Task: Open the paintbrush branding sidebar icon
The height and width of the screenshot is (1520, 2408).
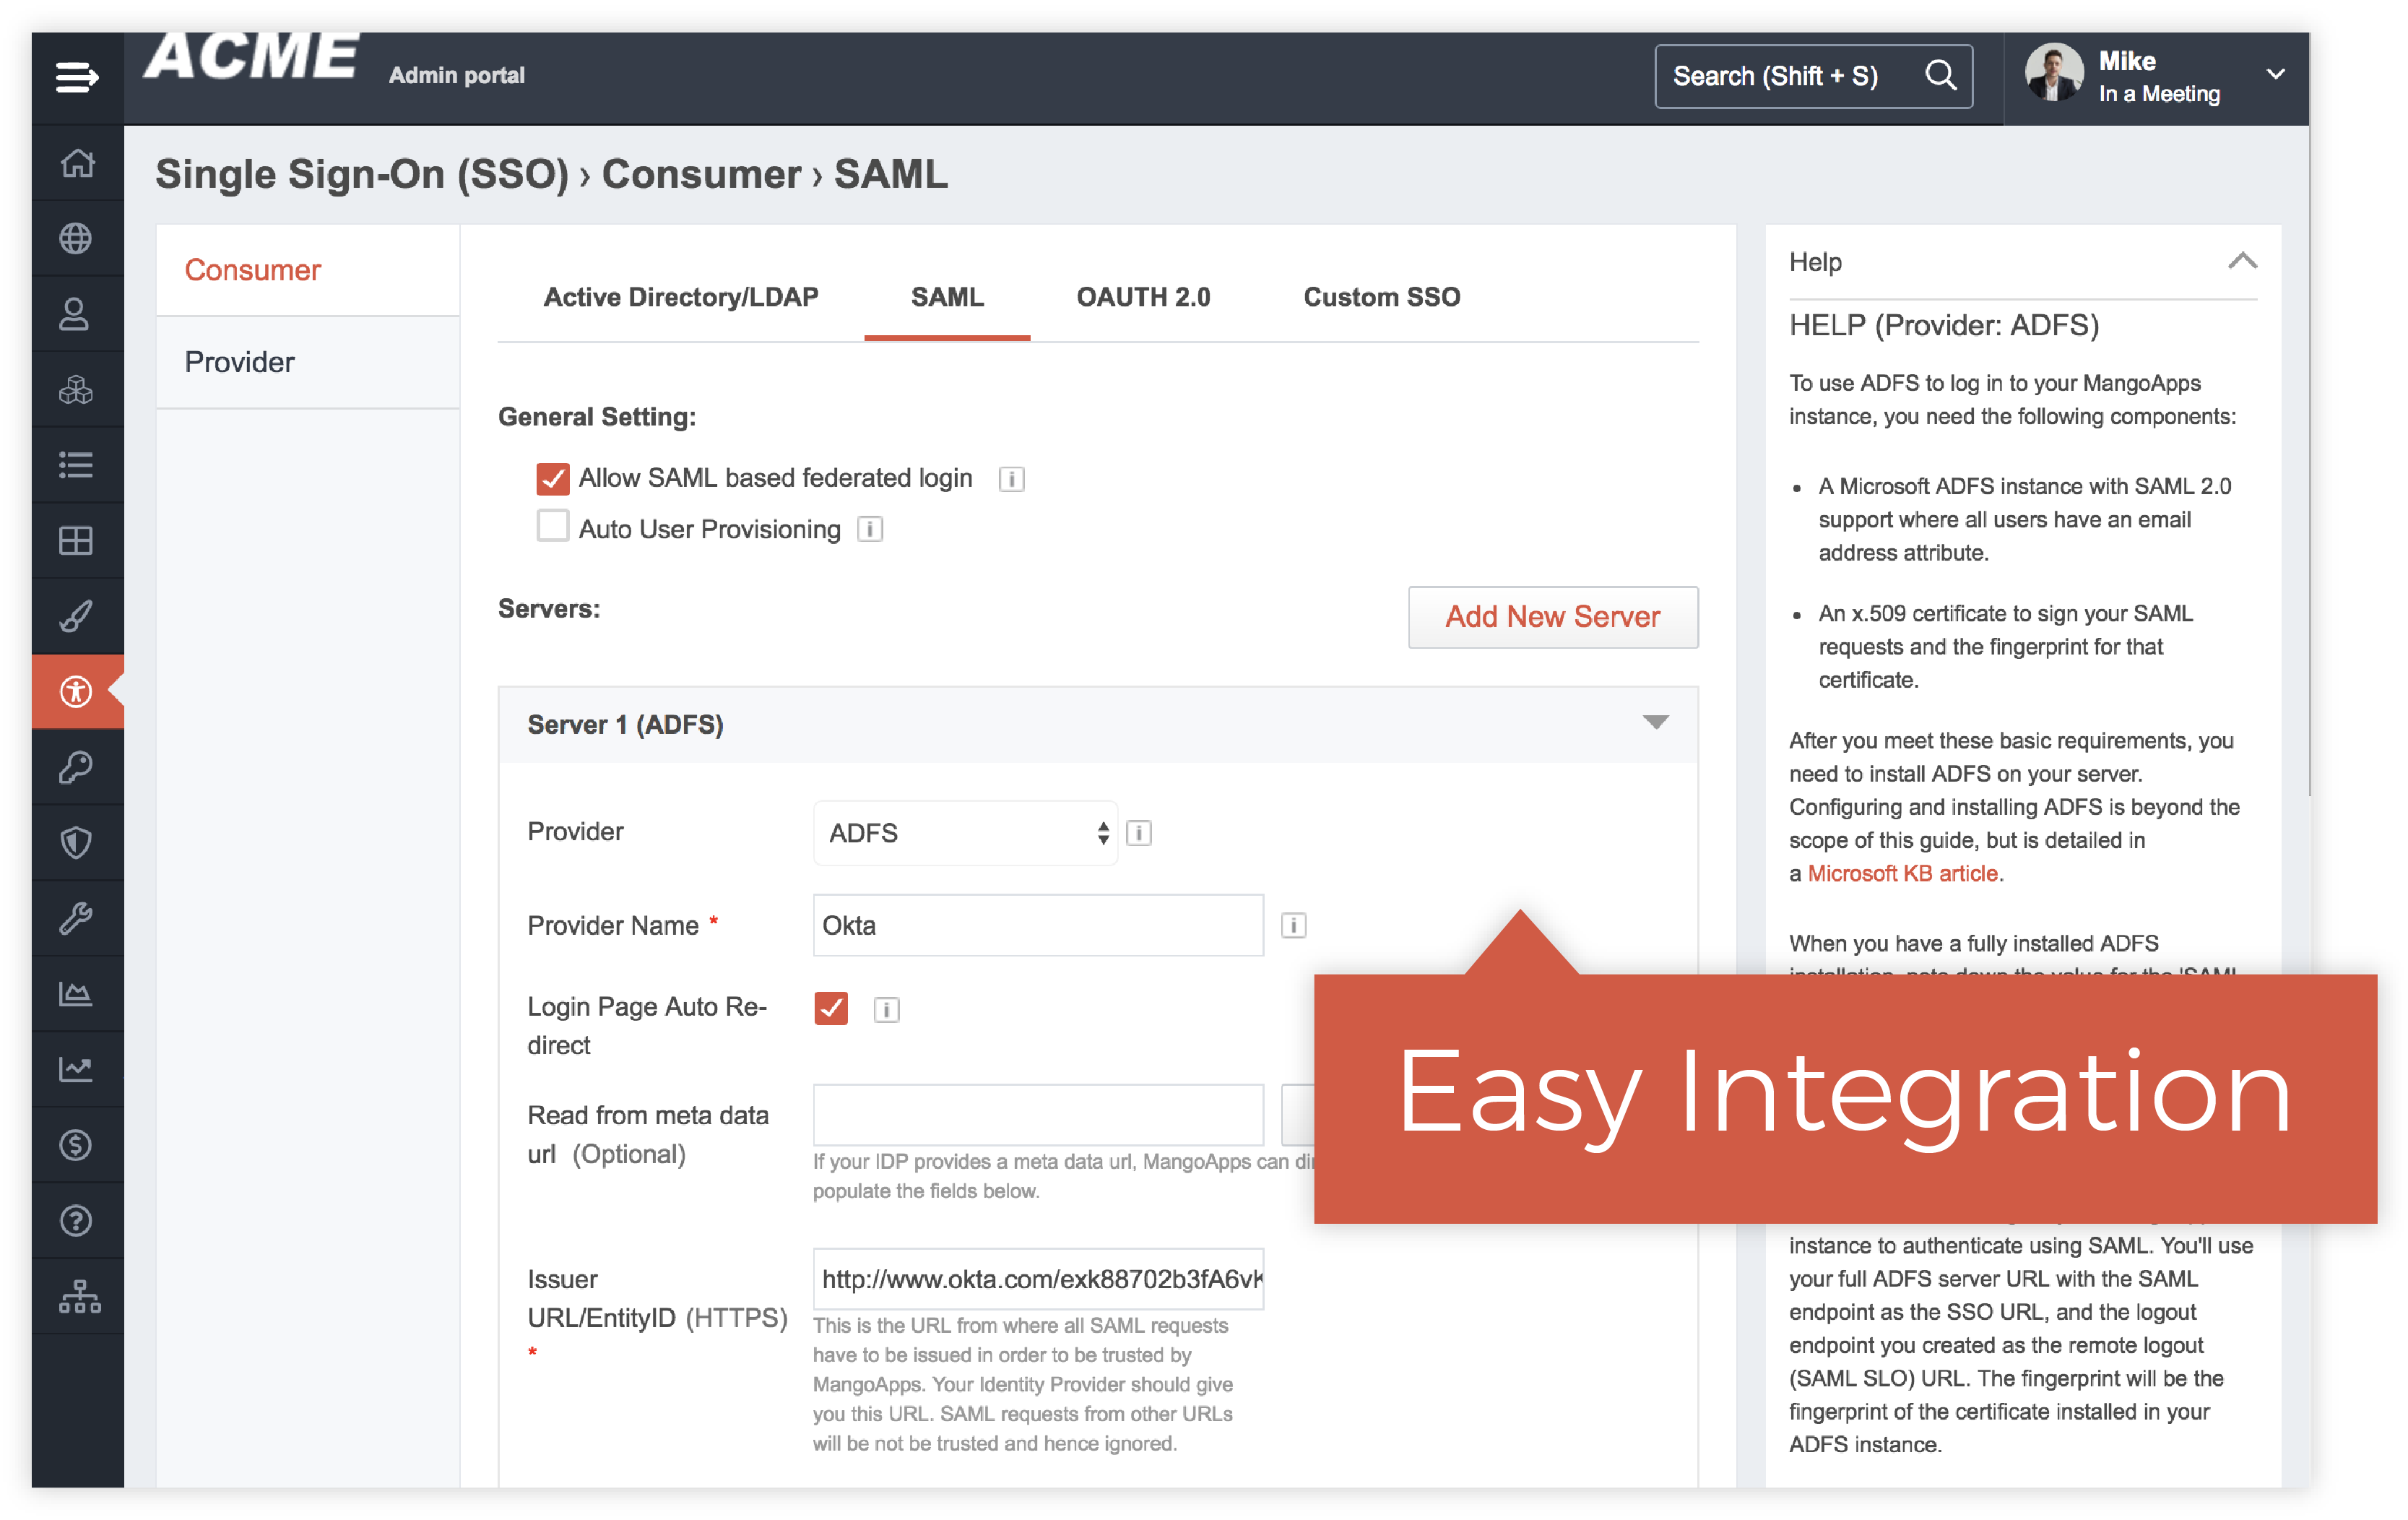Action: [x=77, y=616]
